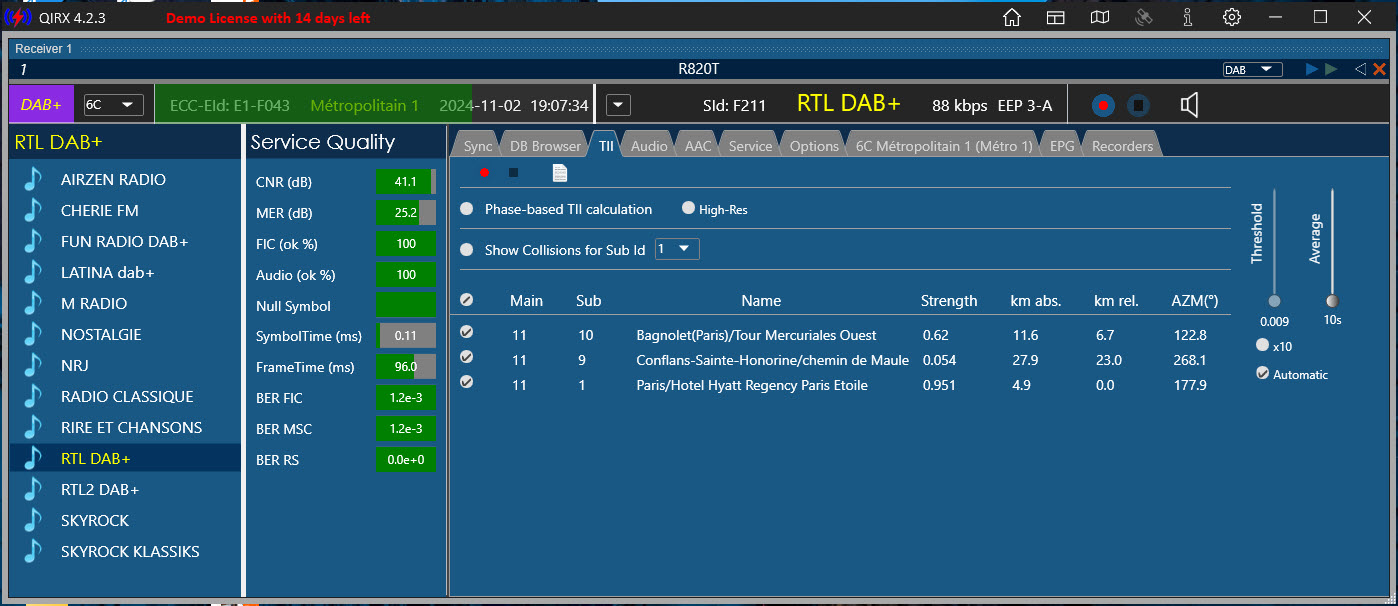This screenshot has width=1398, height=606.
Task: Stop audio recording with square button
Action: point(1137,105)
